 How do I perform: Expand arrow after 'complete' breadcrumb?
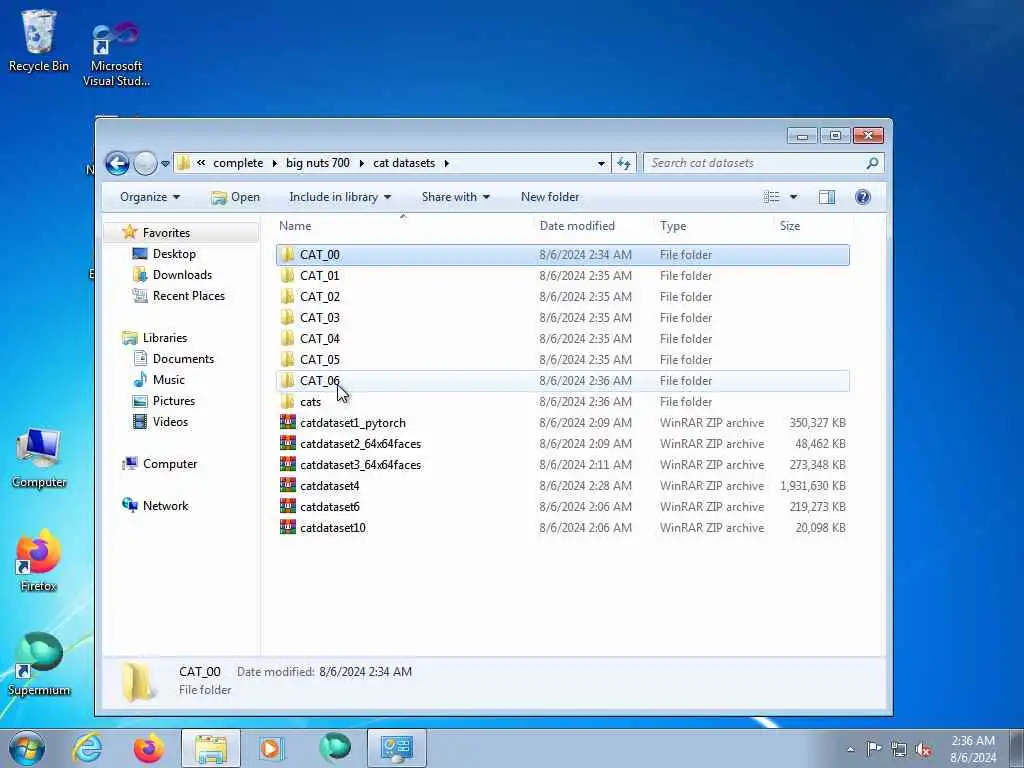[274, 163]
